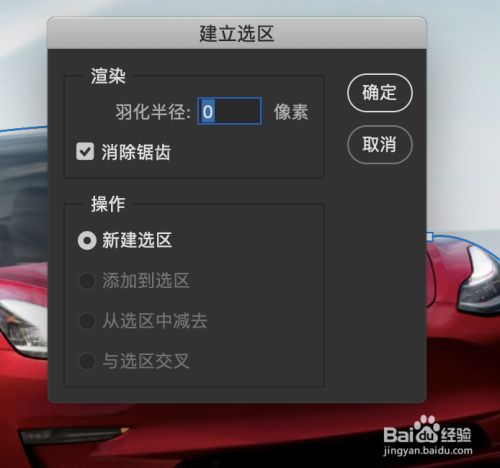This screenshot has width=500, height=468.
Task: Select the square path anchor point
Action: click(429, 237)
